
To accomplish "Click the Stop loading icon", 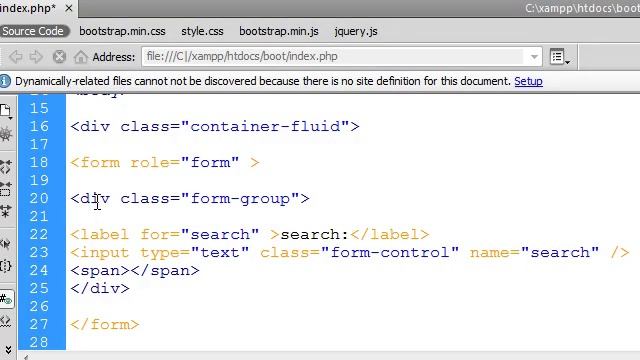I will pos(59,57).
